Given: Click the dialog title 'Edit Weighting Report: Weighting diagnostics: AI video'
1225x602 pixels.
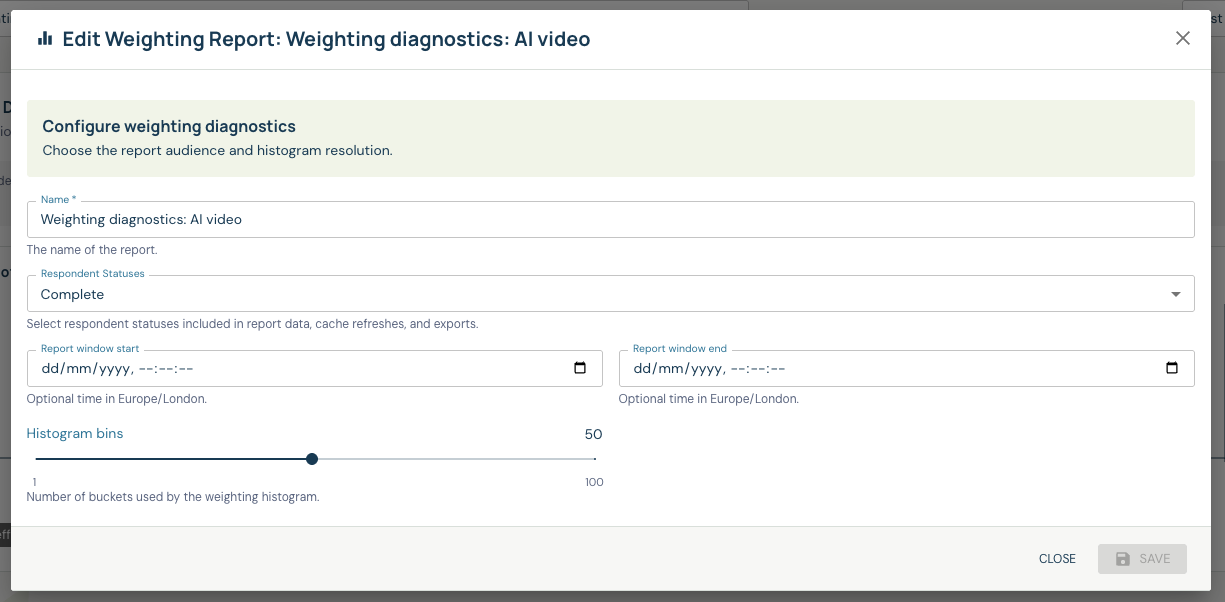Looking at the screenshot, I should [x=326, y=39].
